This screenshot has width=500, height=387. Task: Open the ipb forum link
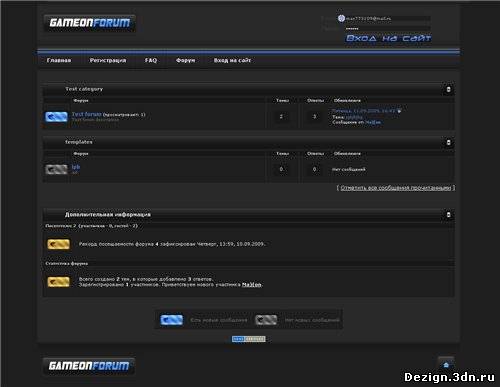(x=76, y=167)
